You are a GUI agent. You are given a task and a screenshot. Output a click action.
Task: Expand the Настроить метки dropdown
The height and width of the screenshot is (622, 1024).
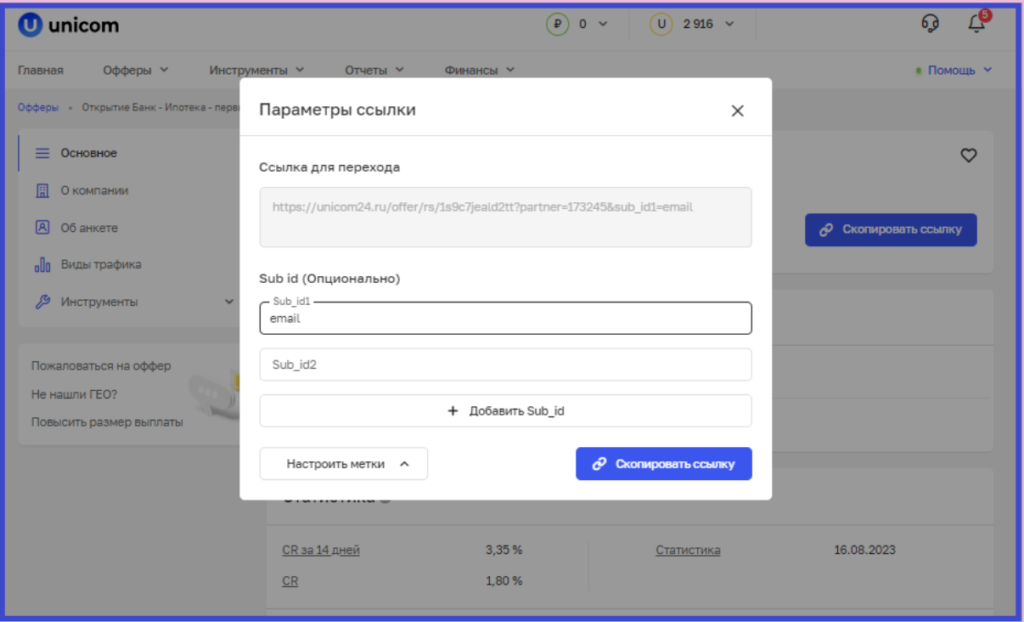343,464
